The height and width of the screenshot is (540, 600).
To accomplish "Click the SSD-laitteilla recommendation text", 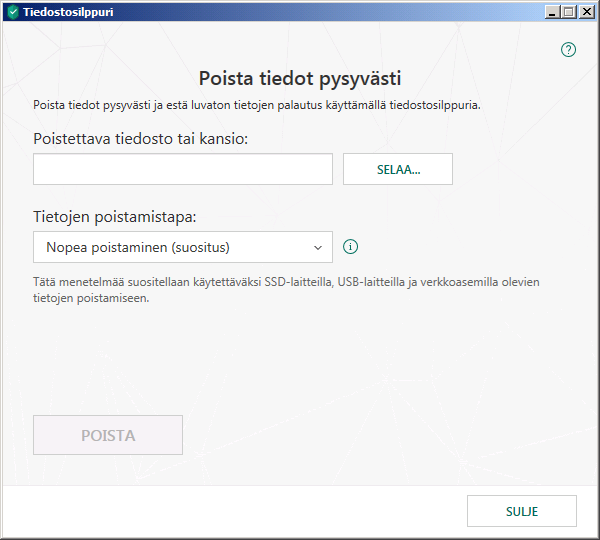I will pyautogui.click(x=285, y=282).
